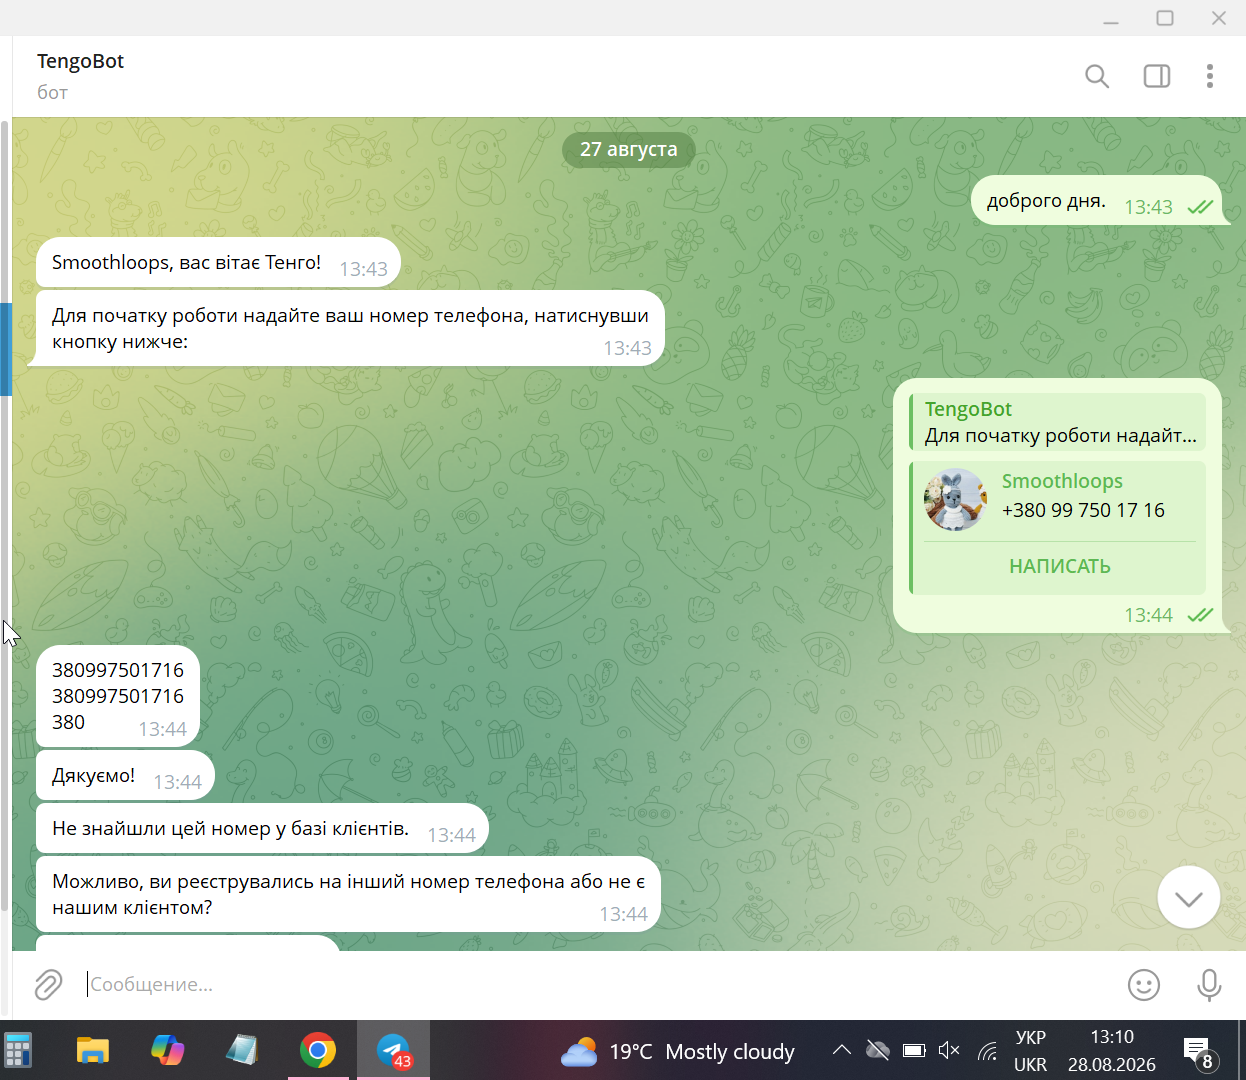Image resolution: width=1246 pixels, height=1080 pixels.
Task: Open TengoBot chat header title
Action: (80, 61)
